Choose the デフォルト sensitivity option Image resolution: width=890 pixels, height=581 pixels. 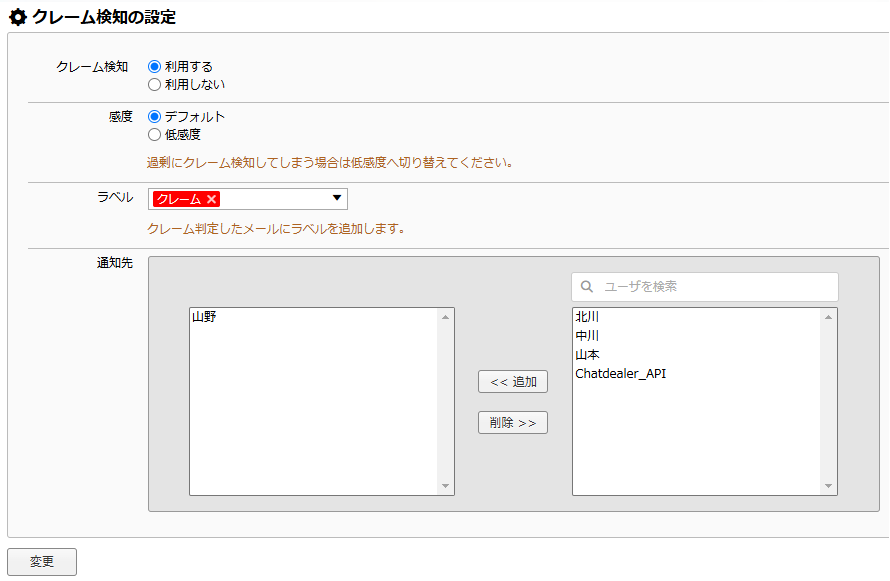[x=155, y=117]
